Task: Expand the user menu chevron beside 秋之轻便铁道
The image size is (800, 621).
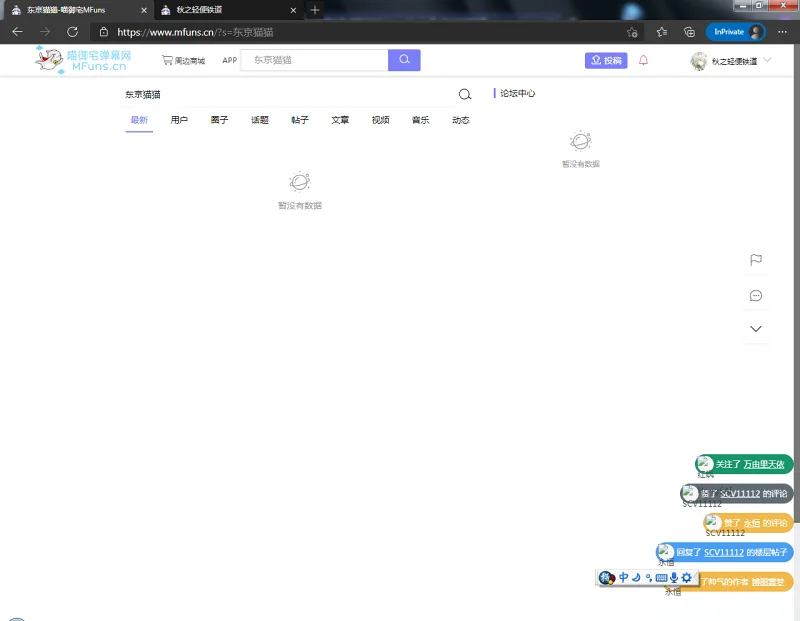Action: tap(767, 60)
